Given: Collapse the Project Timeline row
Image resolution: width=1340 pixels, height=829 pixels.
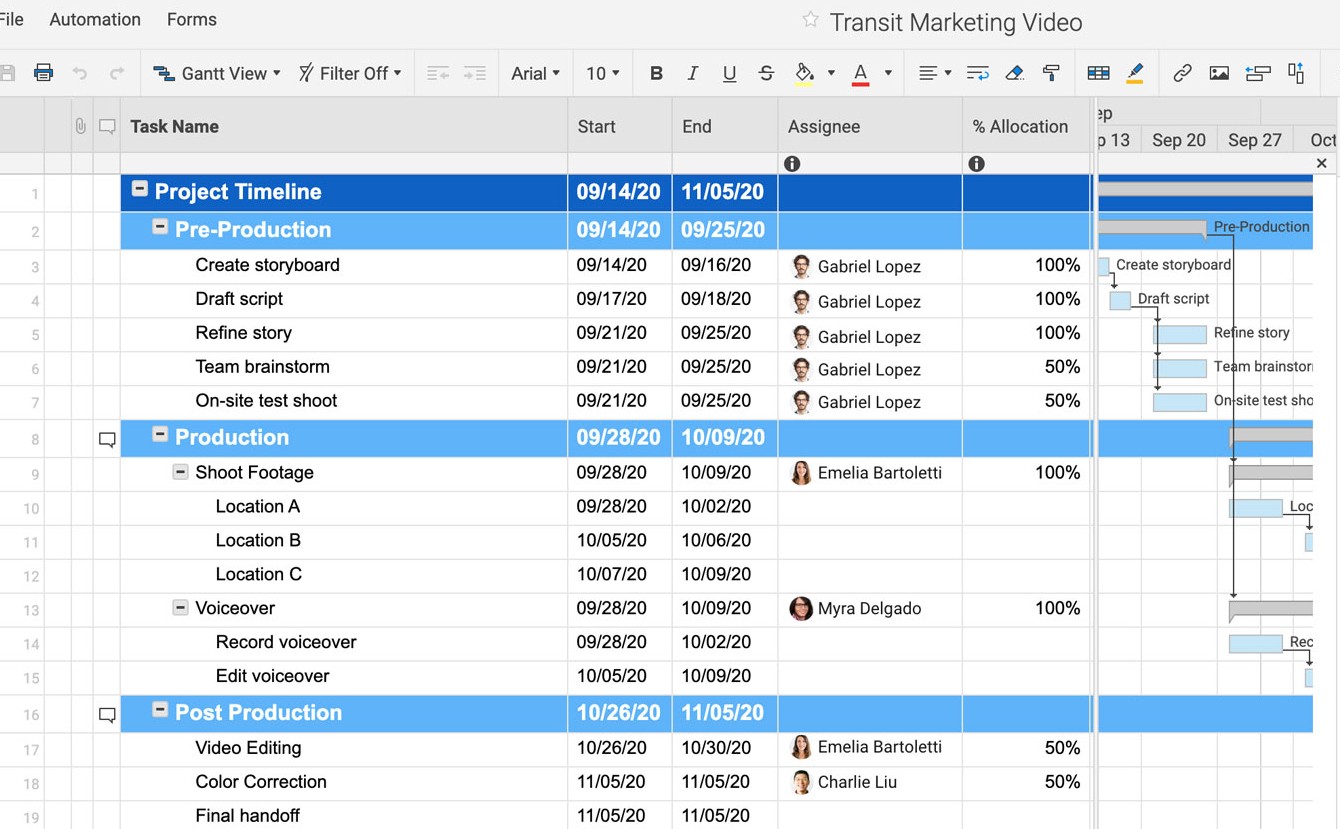Looking at the screenshot, I should [x=140, y=189].
